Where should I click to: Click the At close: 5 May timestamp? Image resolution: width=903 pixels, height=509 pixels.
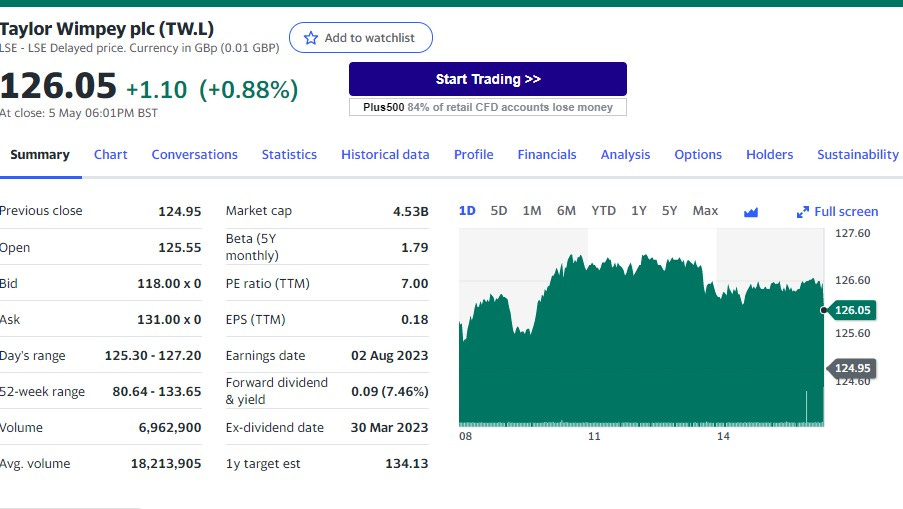click(x=79, y=113)
